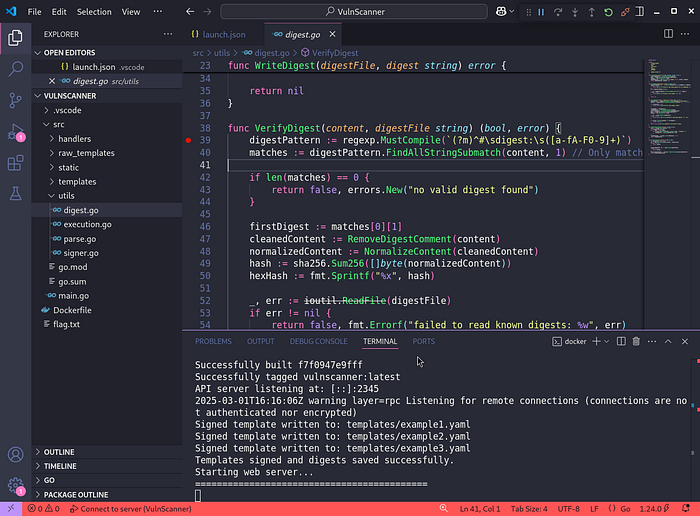Open the Explorer view in activity bar
This screenshot has height=516, width=700.
click(15, 37)
